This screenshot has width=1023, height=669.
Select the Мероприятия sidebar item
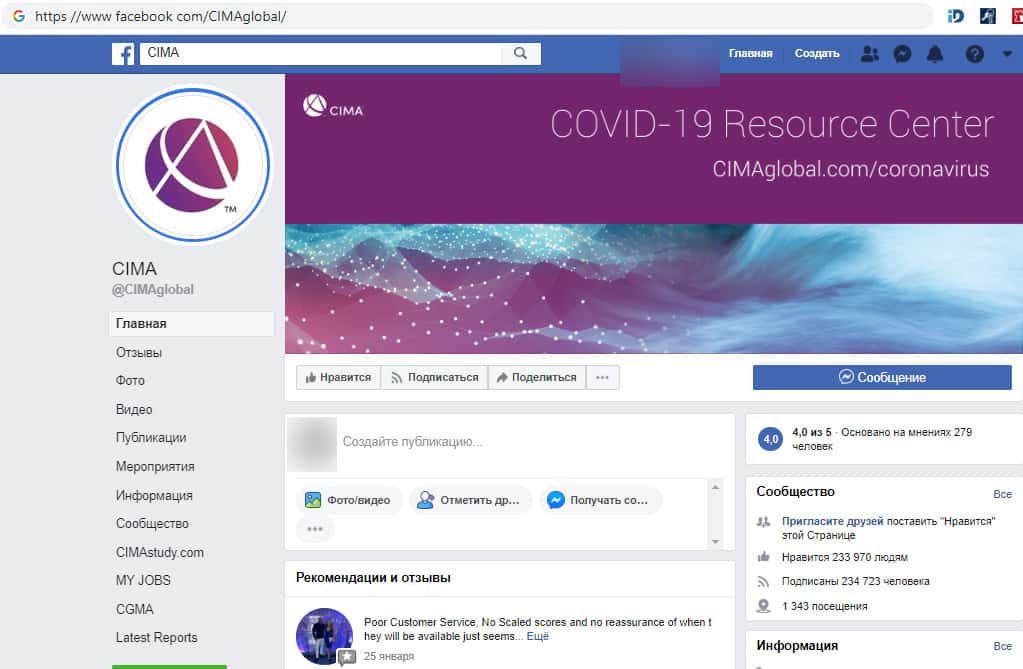155,467
